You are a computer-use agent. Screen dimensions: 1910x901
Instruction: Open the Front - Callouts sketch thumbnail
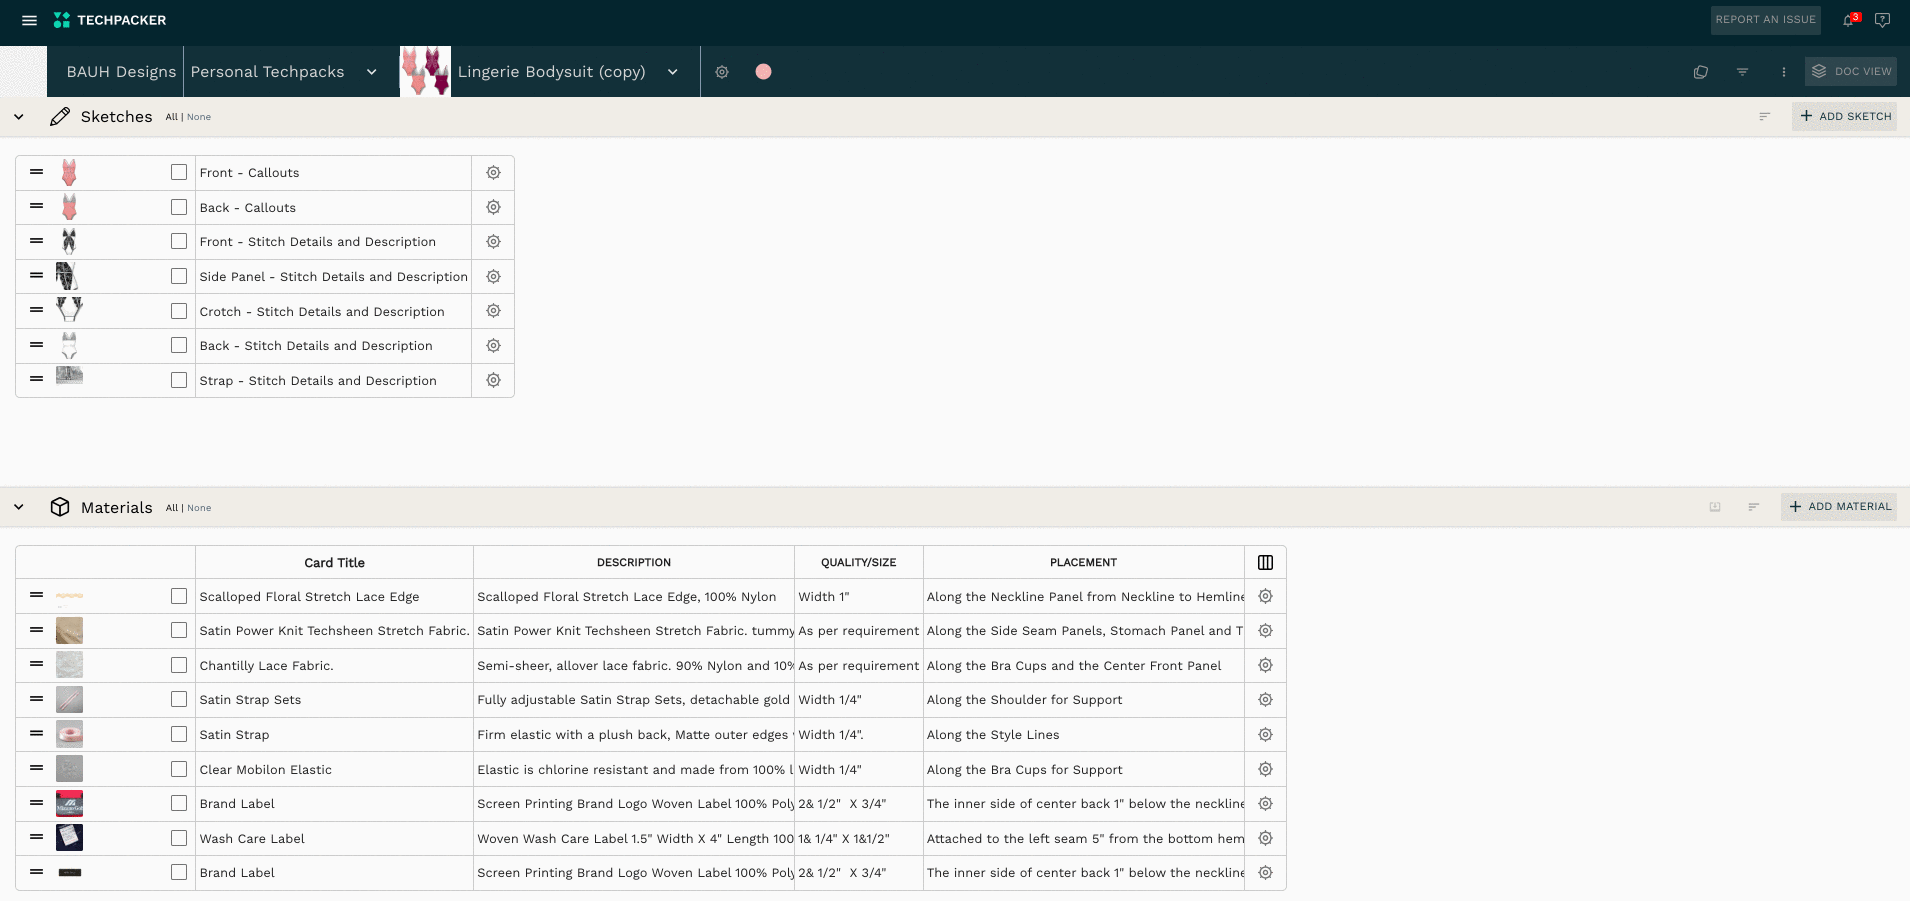[x=69, y=172]
